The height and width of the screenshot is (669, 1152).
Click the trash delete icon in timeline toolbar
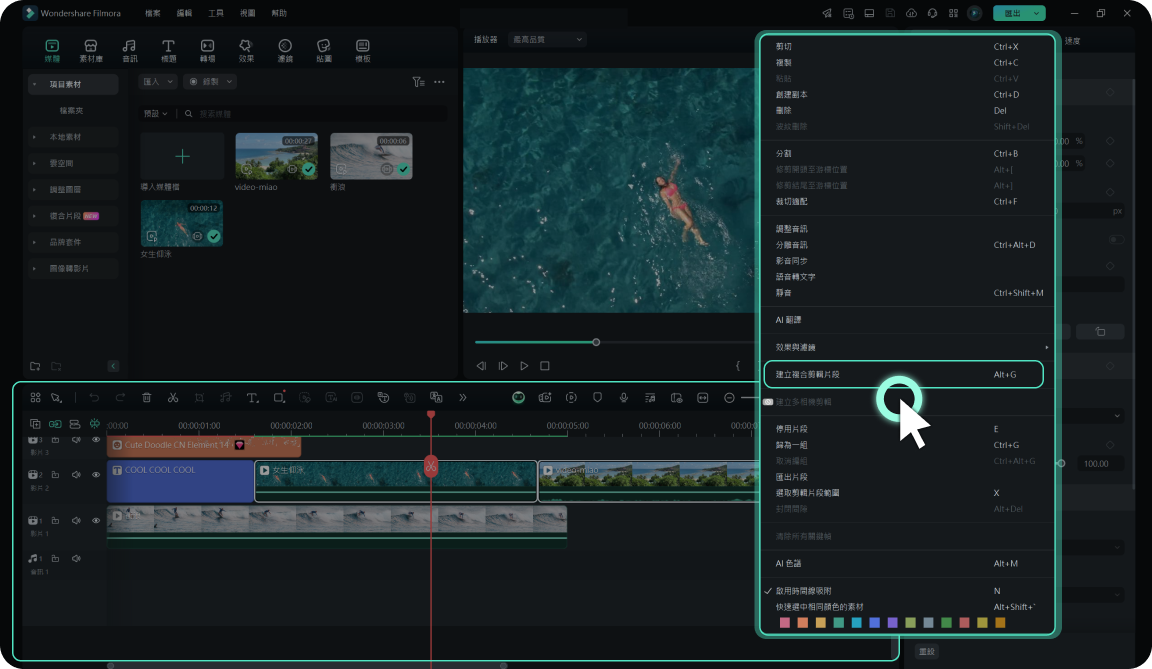(x=147, y=398)
